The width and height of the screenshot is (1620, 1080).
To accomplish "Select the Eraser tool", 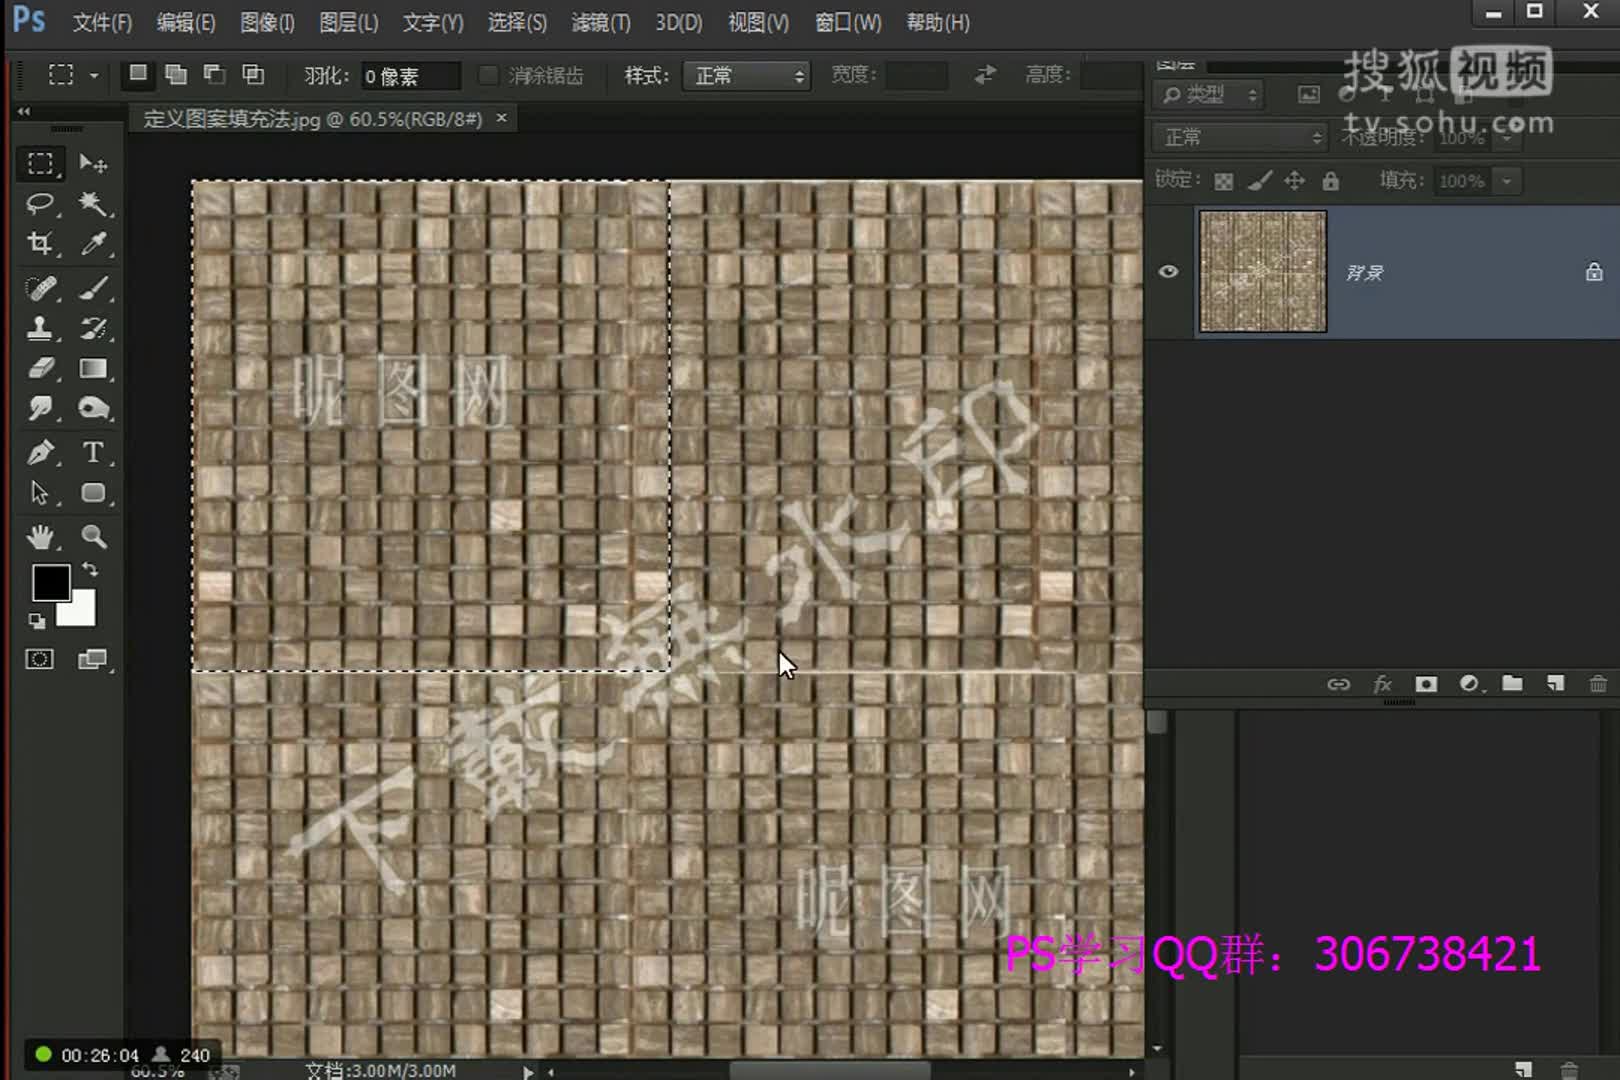I will pos(40,369).
